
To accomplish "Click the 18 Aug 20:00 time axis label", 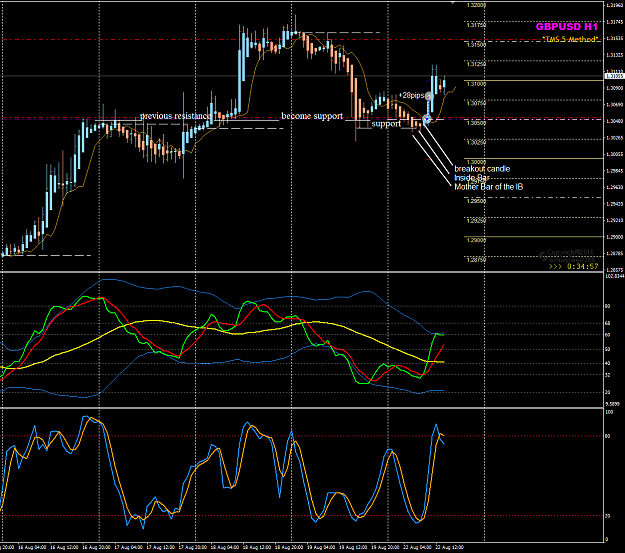I will [289, 547].
